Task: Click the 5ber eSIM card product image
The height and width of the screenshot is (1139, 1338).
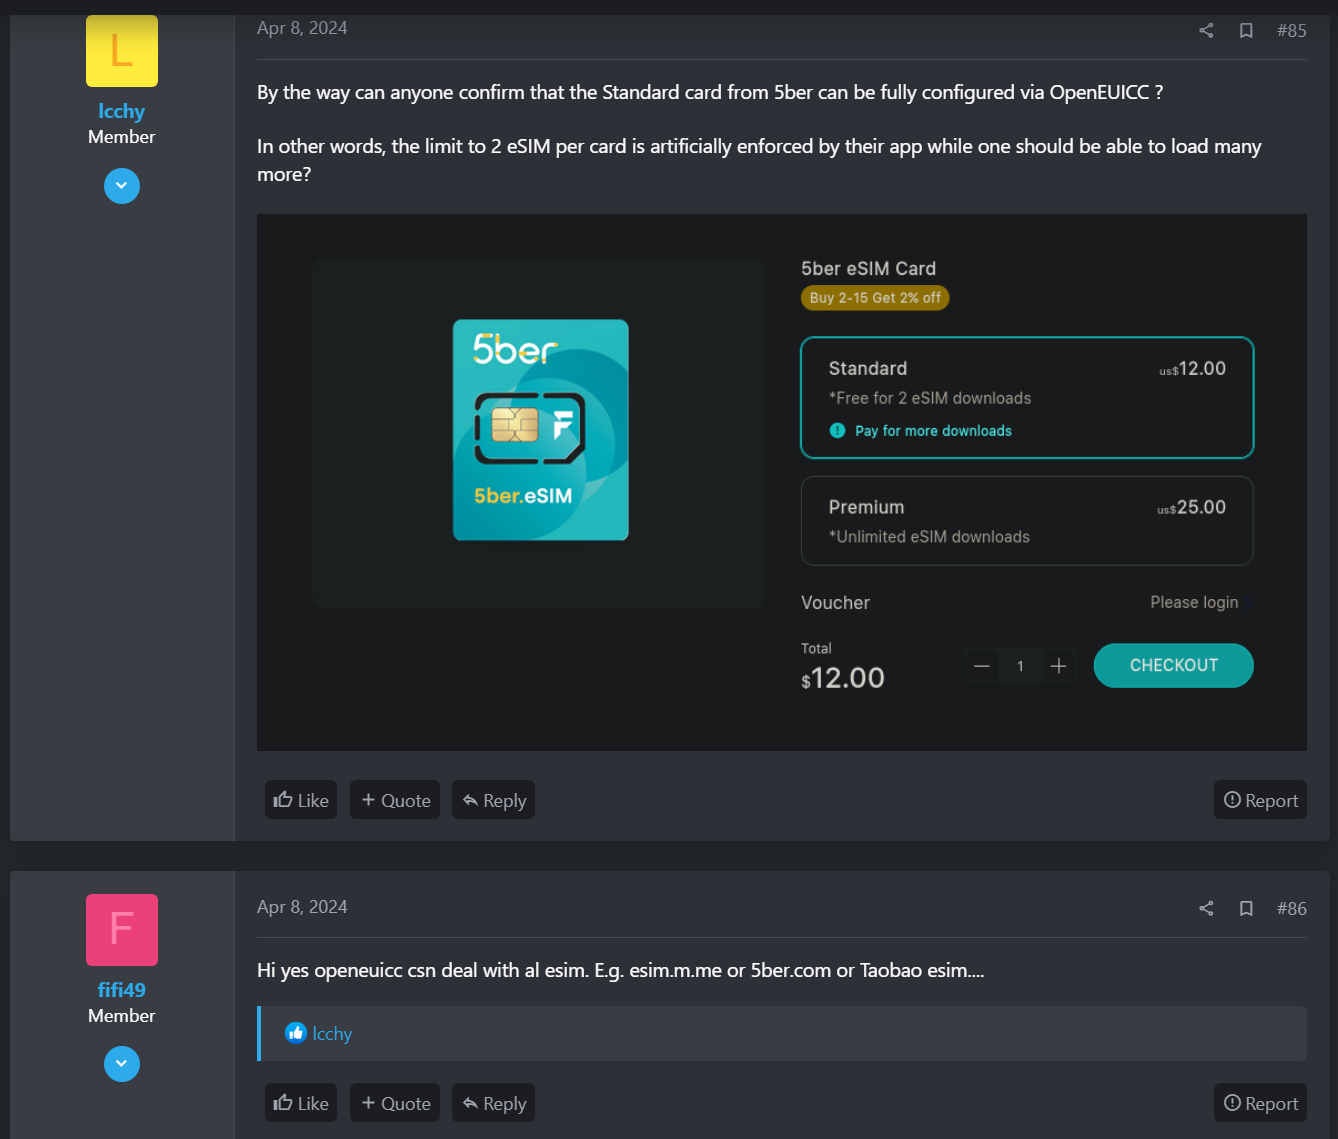Action: click(540, 430)
